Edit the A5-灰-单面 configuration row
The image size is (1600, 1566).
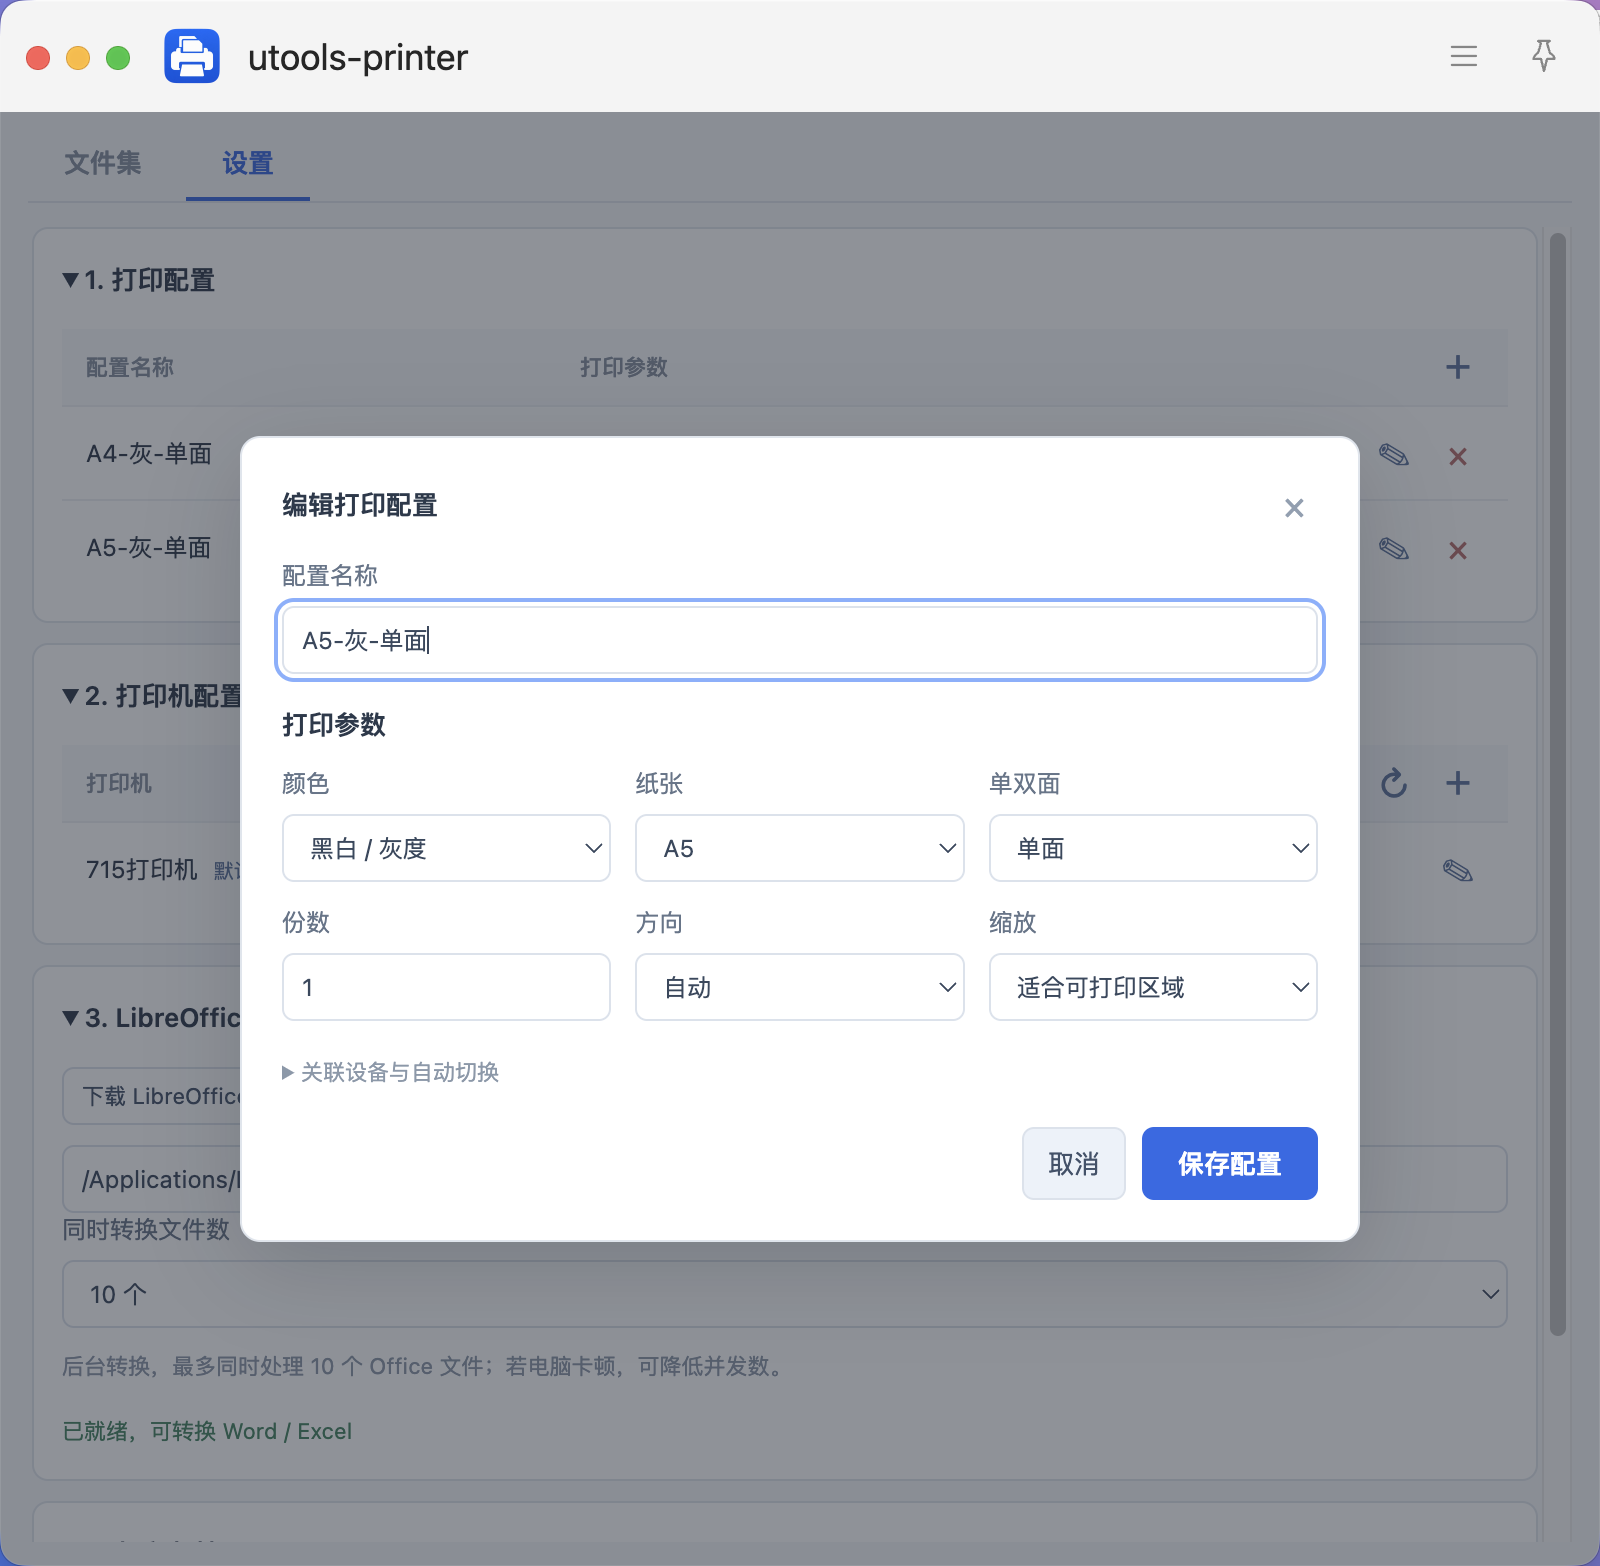pyautogui.click(x=1394, y=549)
